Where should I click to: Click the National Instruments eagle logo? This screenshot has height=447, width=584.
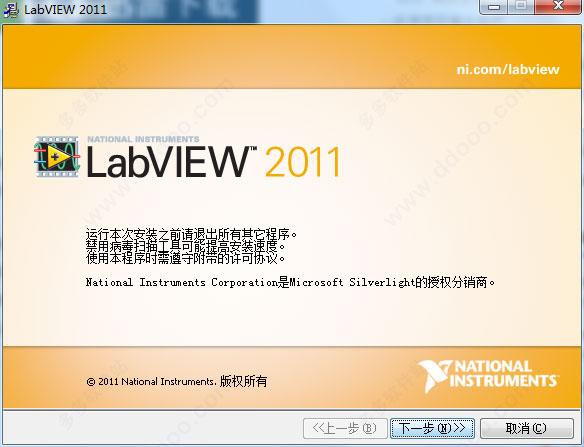tap(434, 376)
